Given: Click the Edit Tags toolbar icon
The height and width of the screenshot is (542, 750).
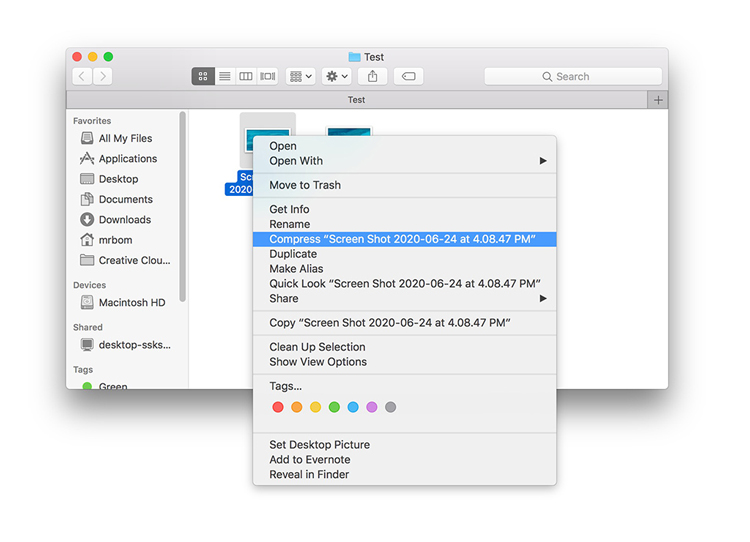Looking at the screenshot, I should tap(408, 76).
